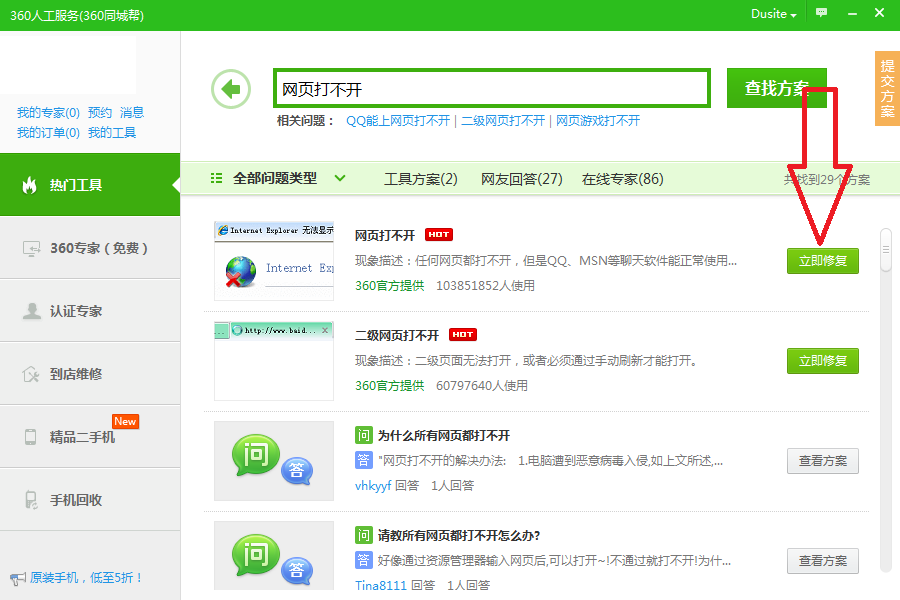Image resolution: width=900 pixels, height=600 pixels.
Task: Click the green 问 icon of 为什么所有网页都打不开
Action: point(363,435)
